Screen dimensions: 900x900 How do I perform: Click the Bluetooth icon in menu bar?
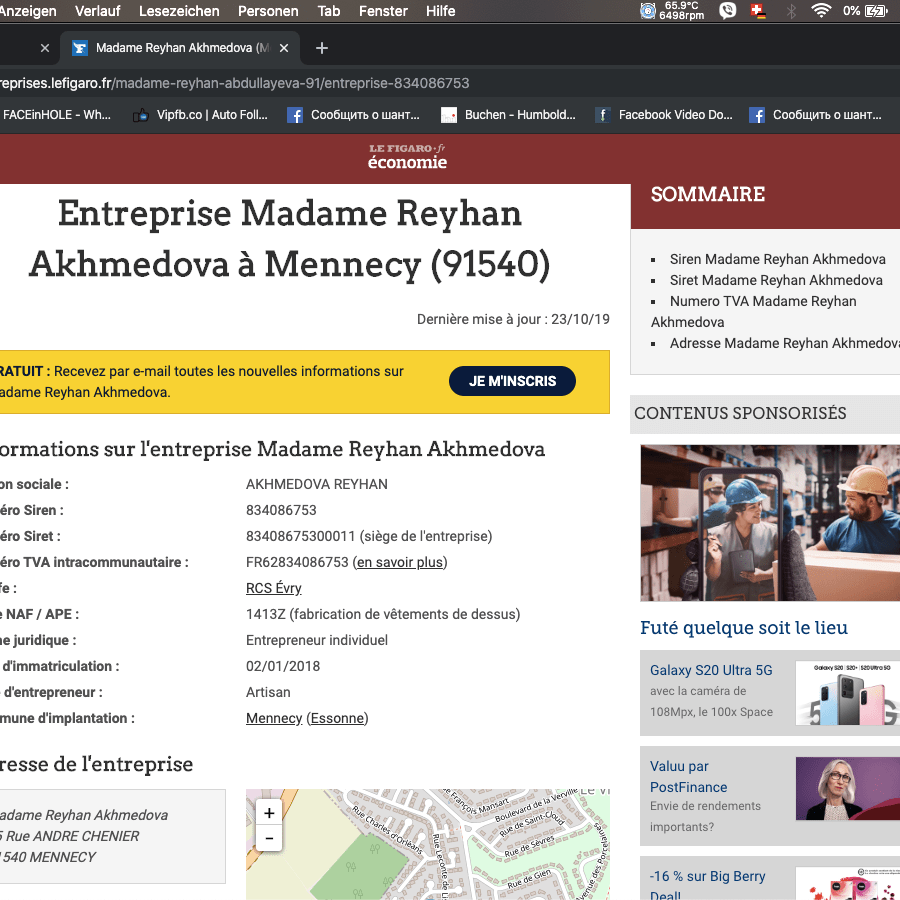(790, 11)
